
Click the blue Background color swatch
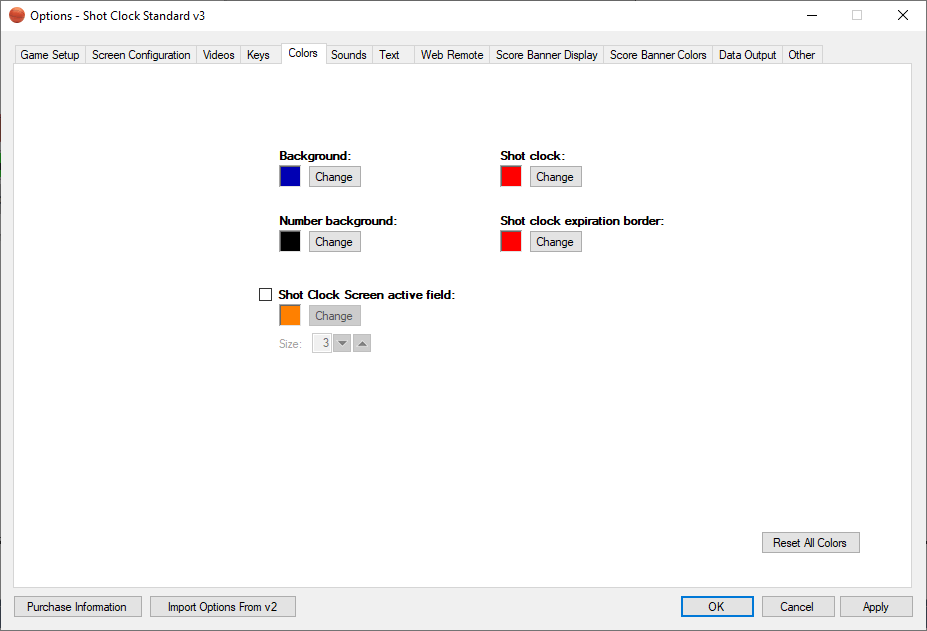pos(290,177)
